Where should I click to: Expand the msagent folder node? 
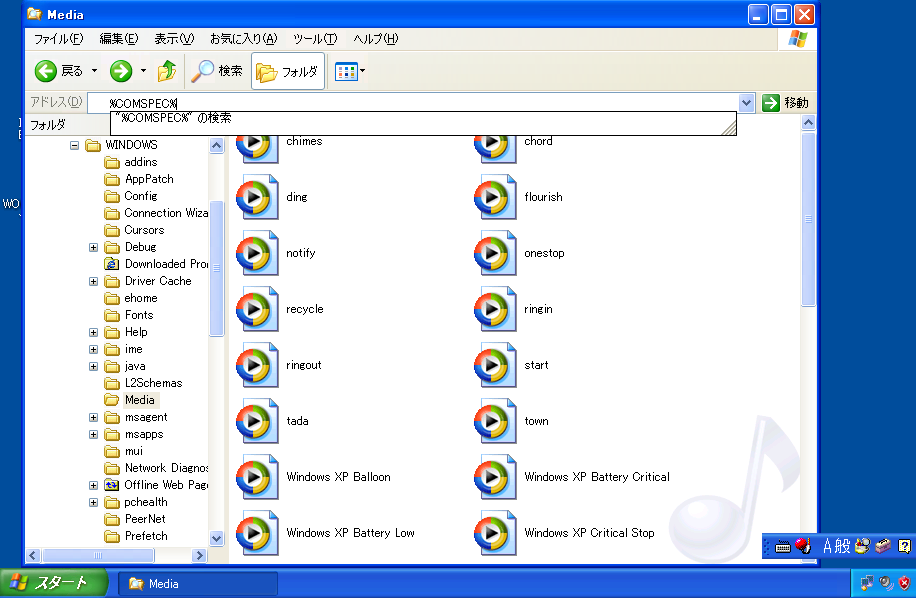click(93, 418)
